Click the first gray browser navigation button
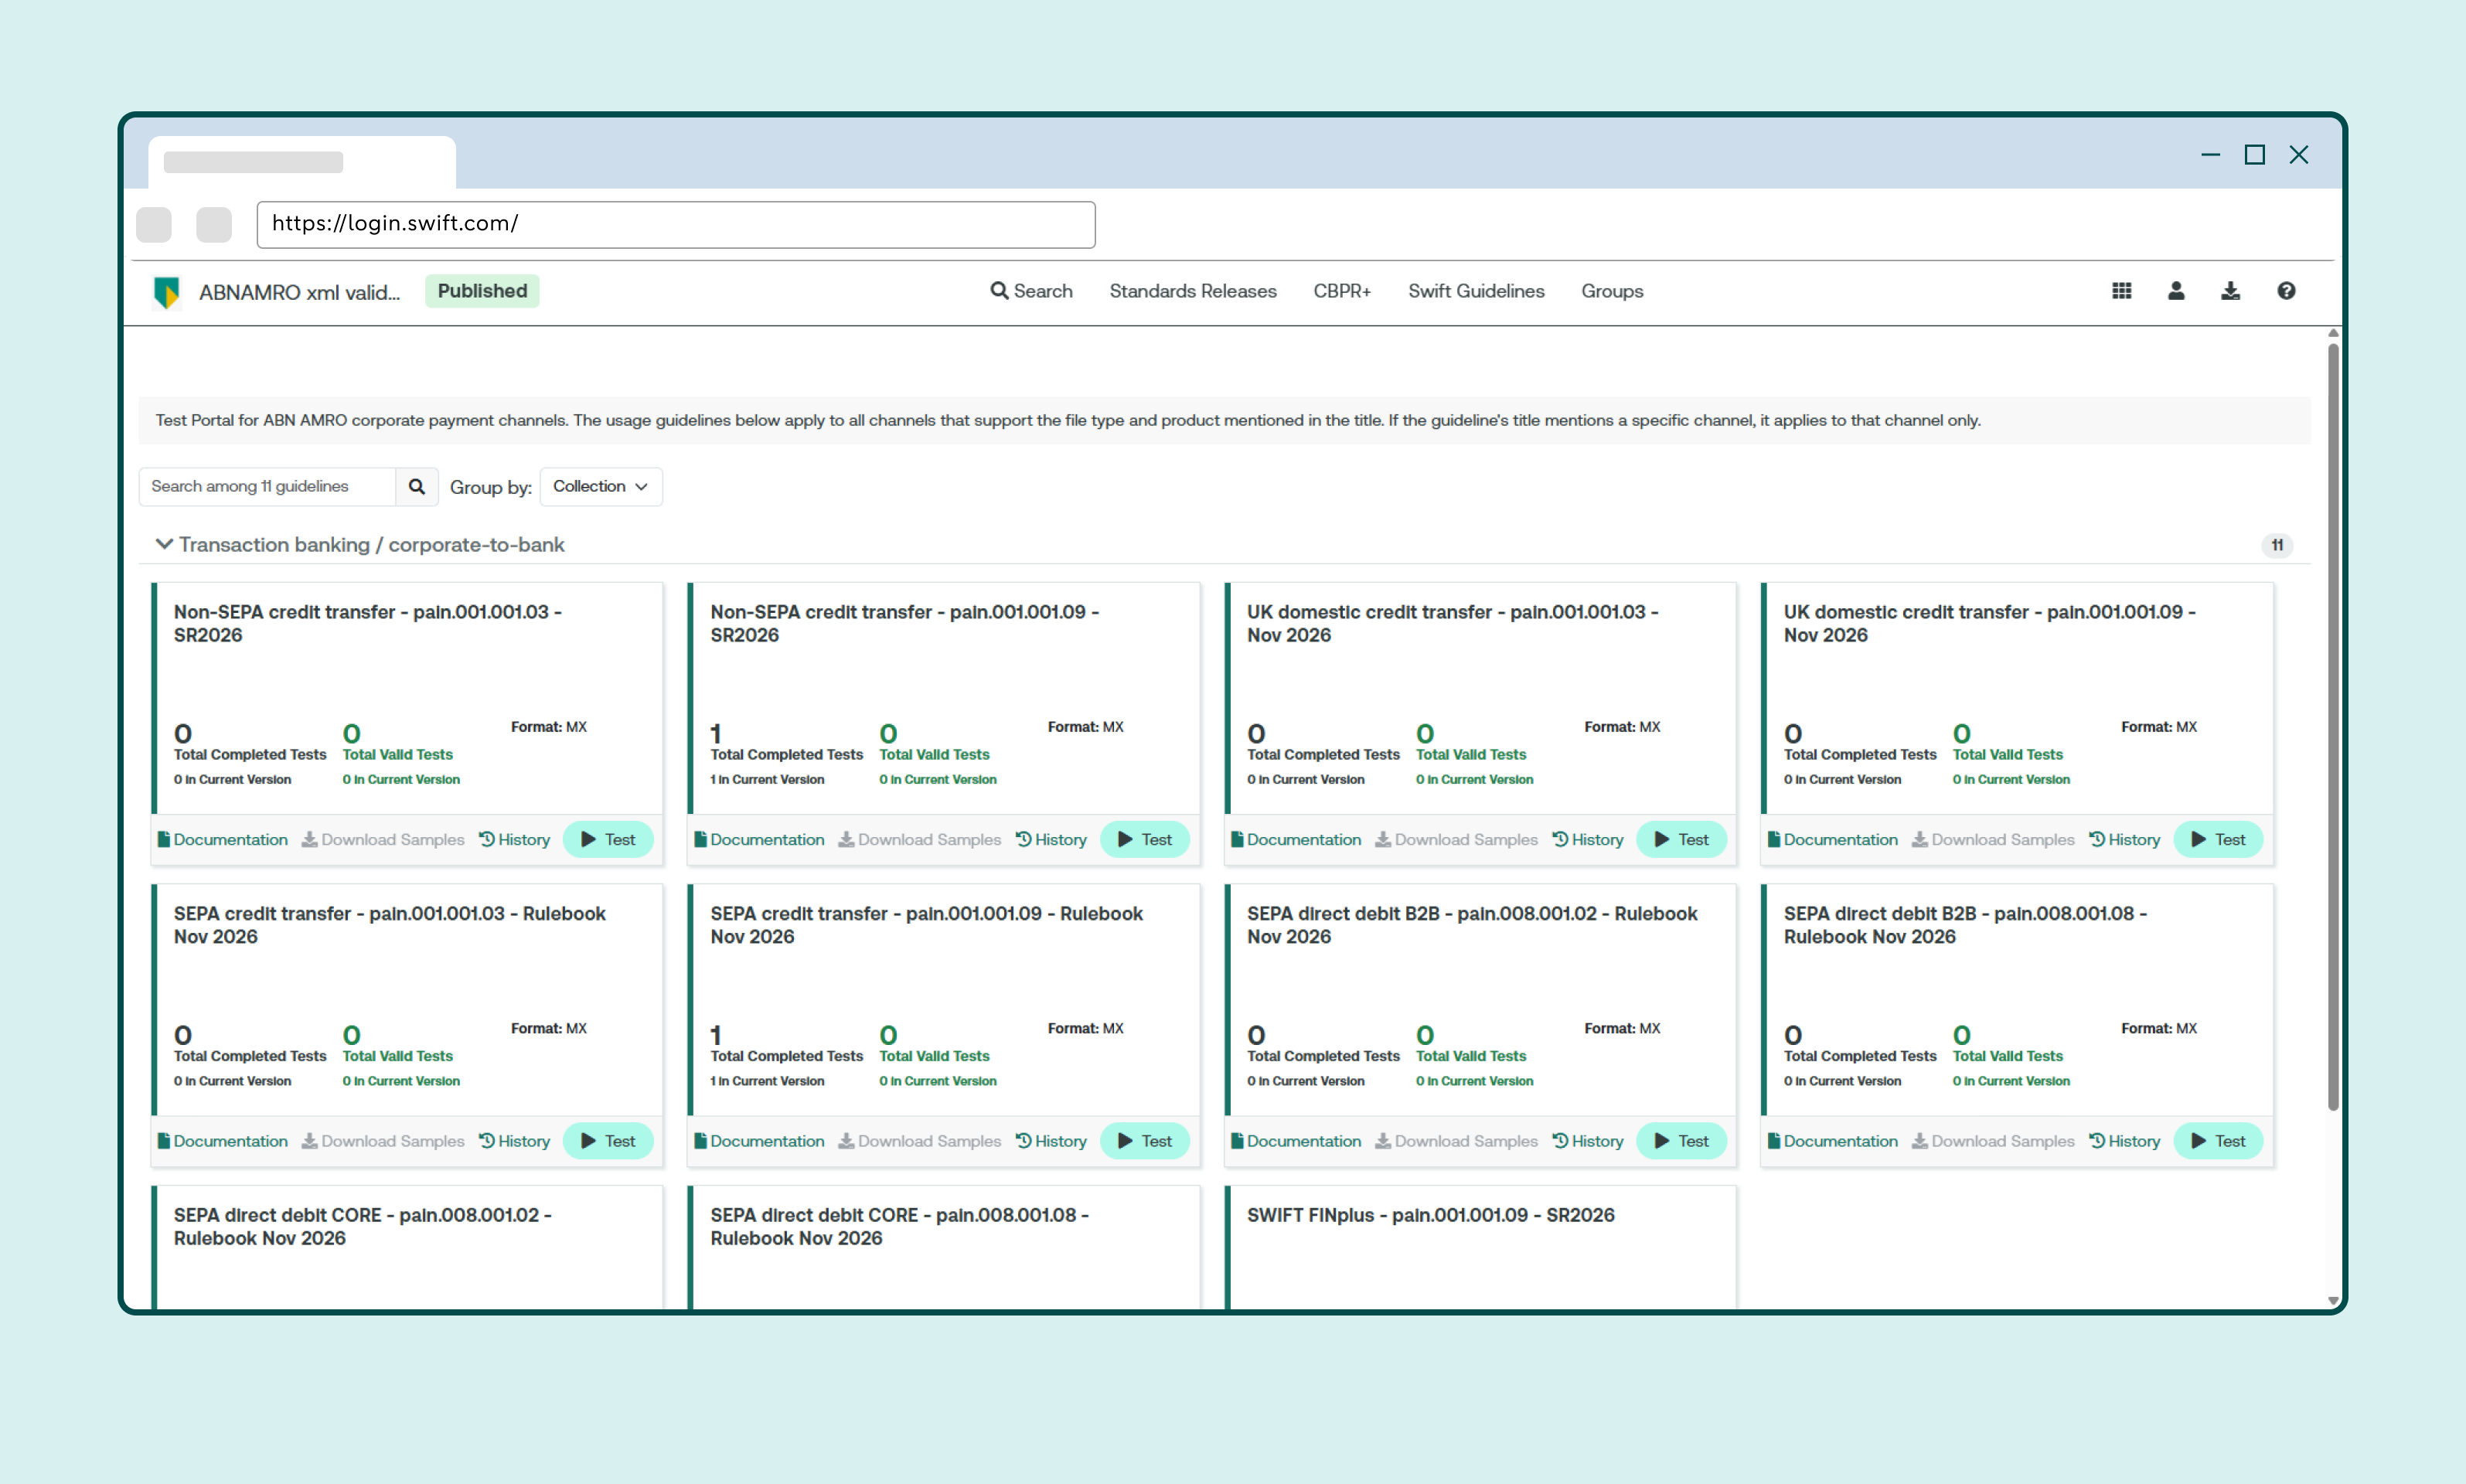 [x=154, y=224]
